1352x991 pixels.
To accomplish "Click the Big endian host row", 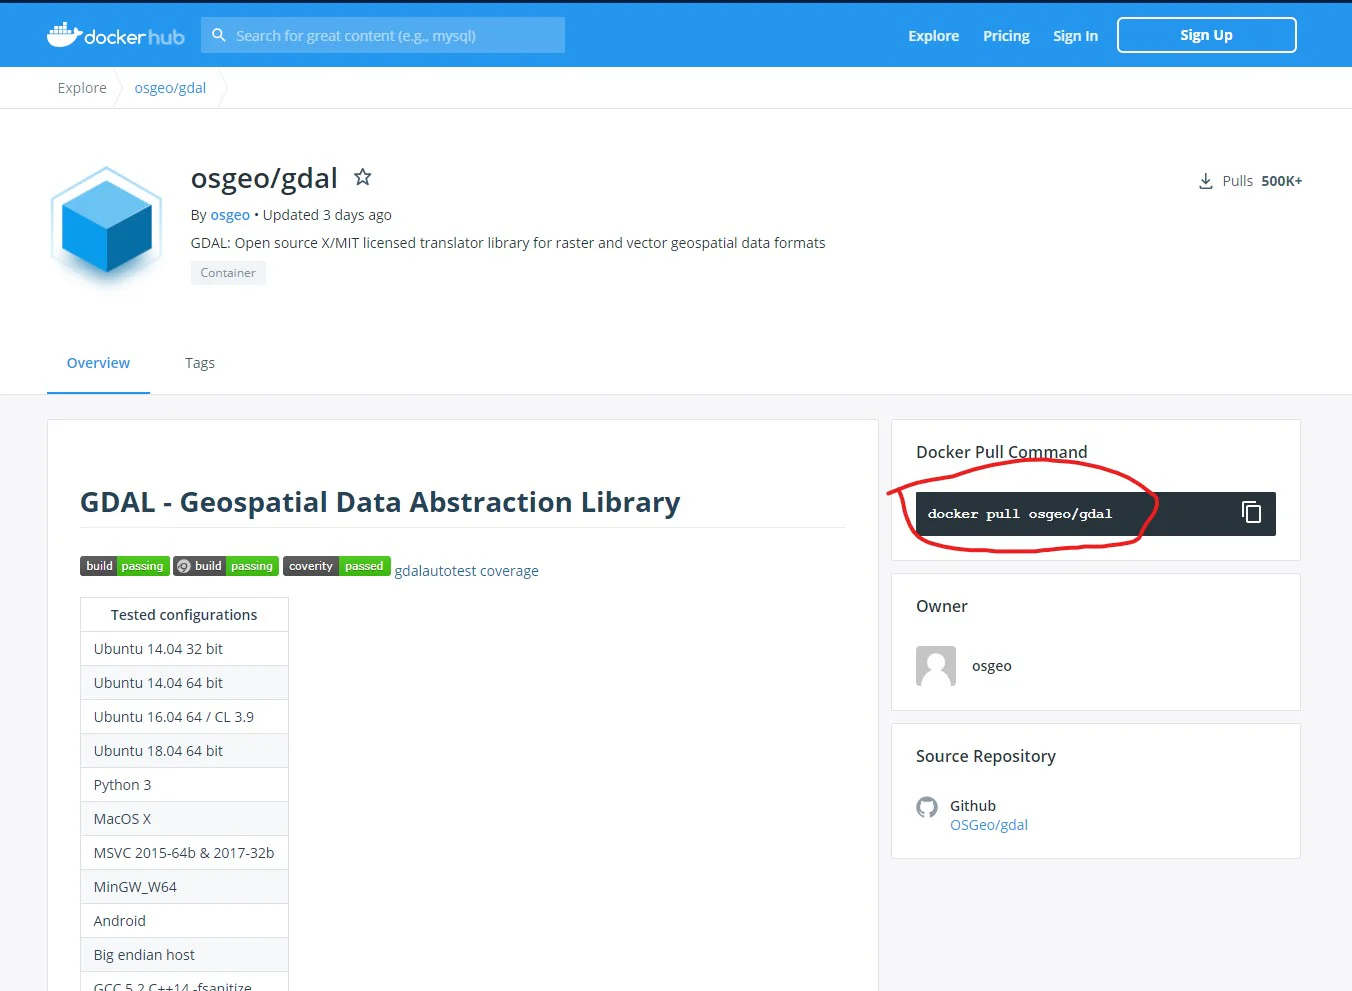I will tap(184, 955).
